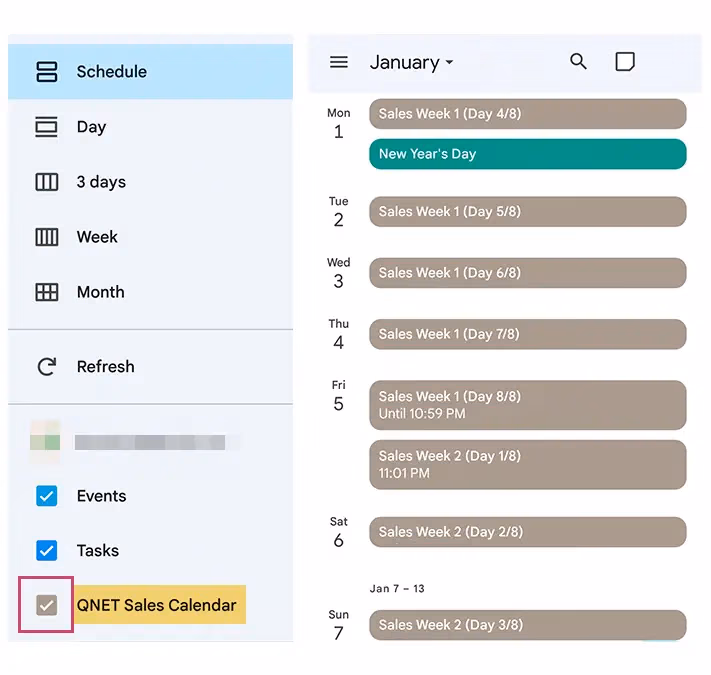Click the Thu 4 date header
Screen dimensions: 711x675
tap(339, 334)
